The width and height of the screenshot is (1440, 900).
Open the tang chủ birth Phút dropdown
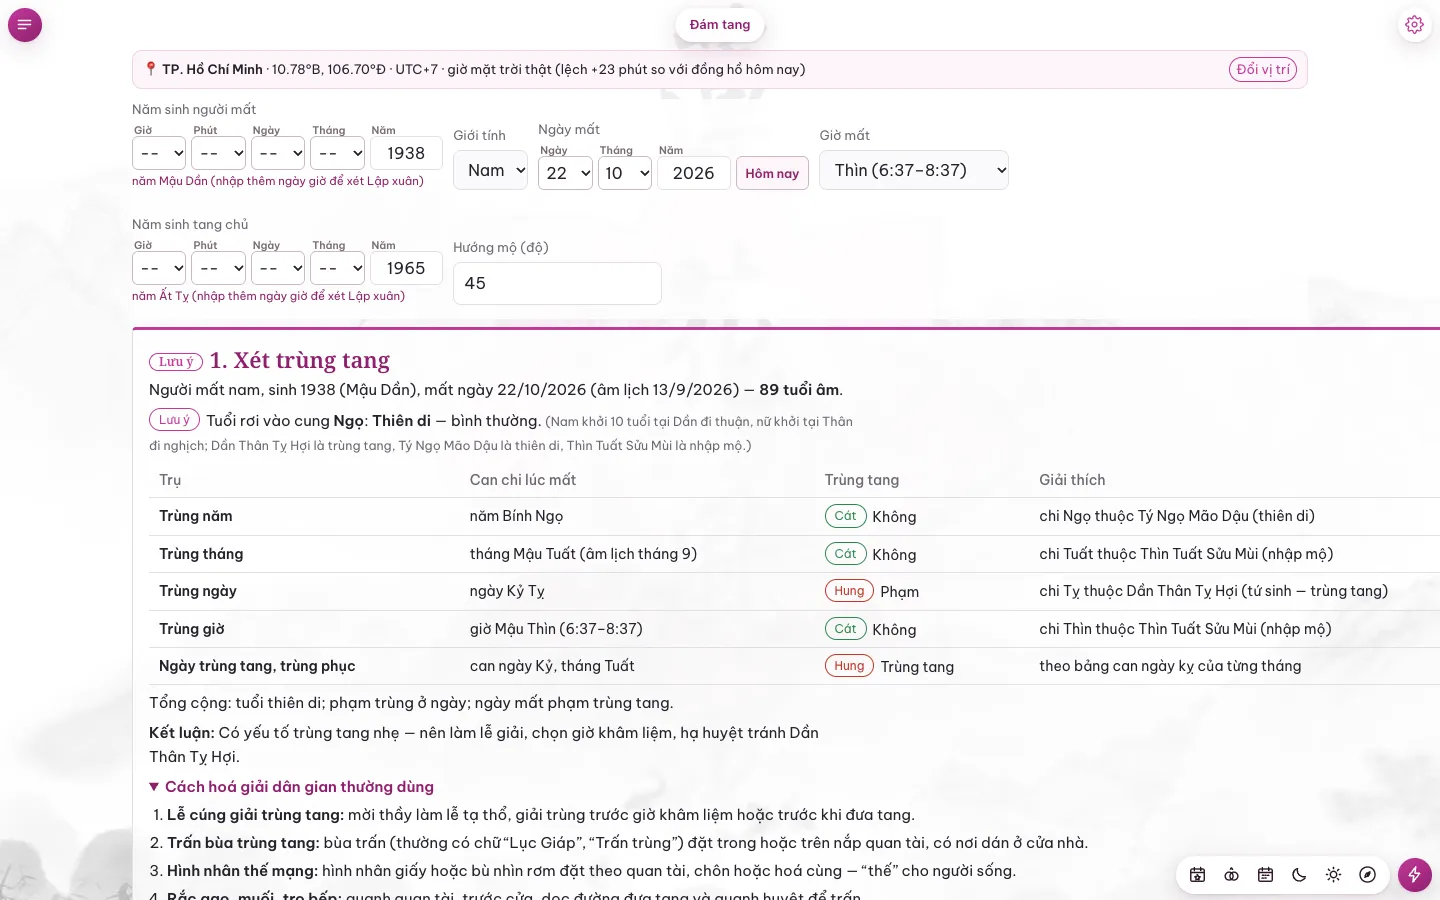[x=218, y=268]
